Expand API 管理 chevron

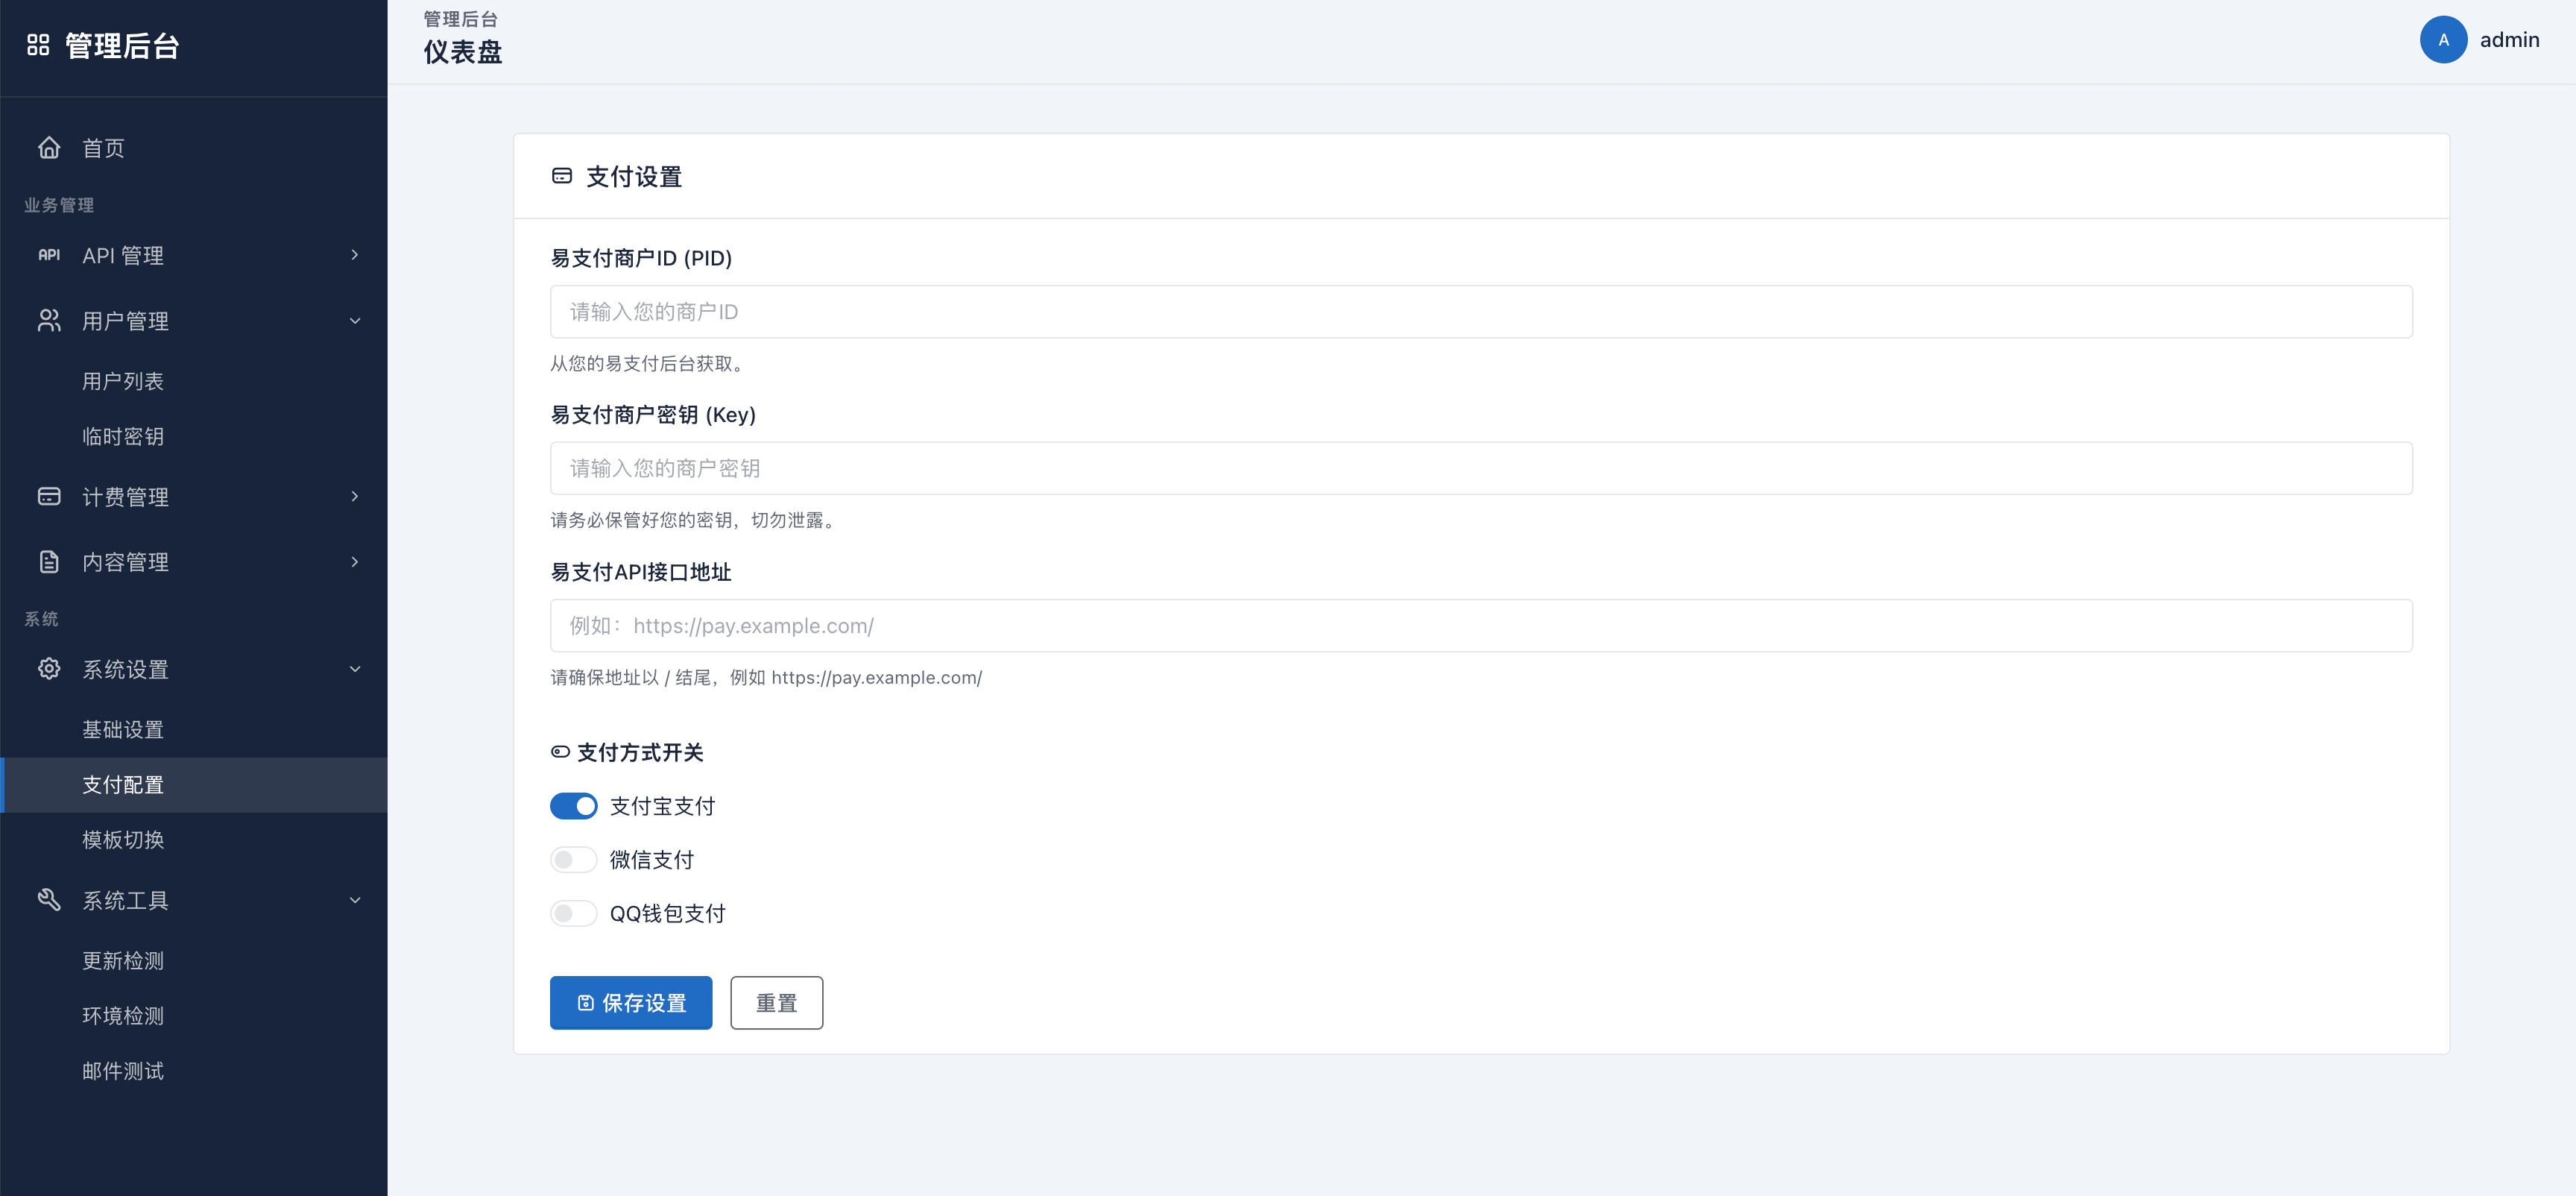(355, 255)
